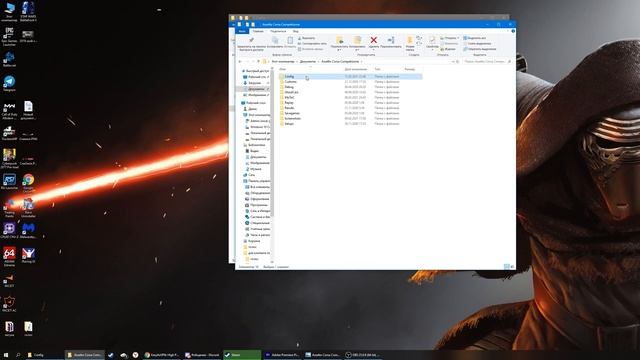
Task: Switch to details view icon in status bar
Action: [x=507, y=267]
